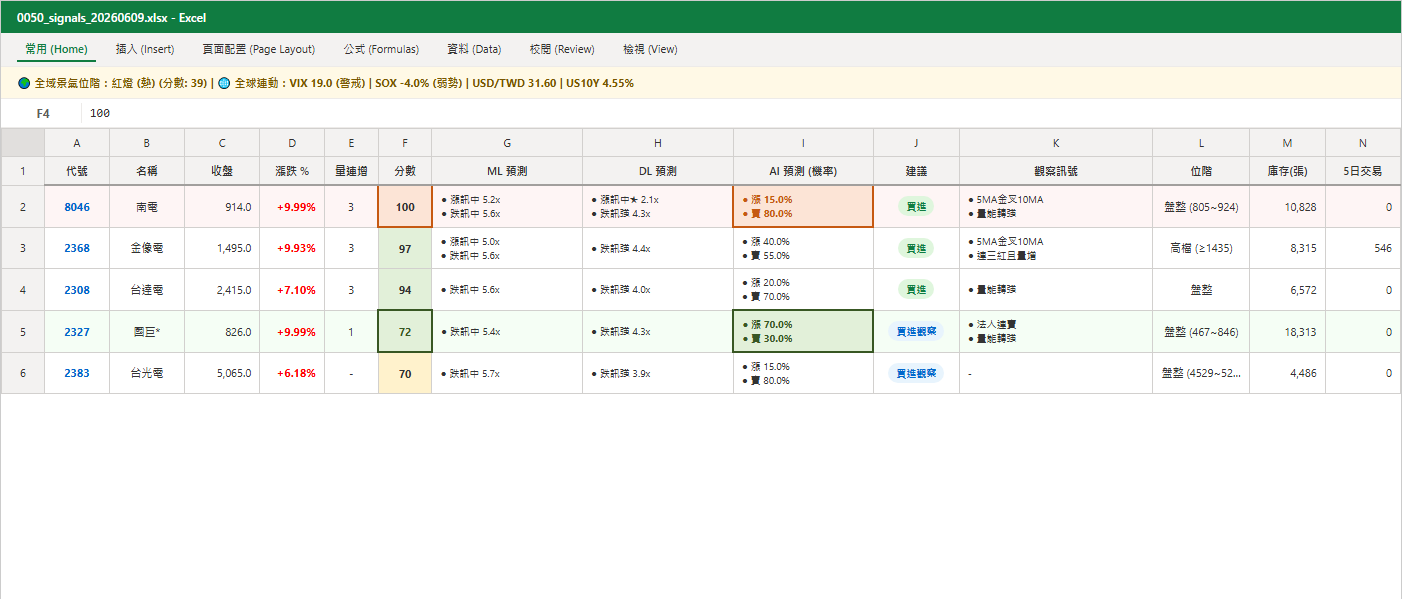This screenshot has height=599, width=1402.
Task: Select the closing price cell 914.0
Action: [222, 207]
